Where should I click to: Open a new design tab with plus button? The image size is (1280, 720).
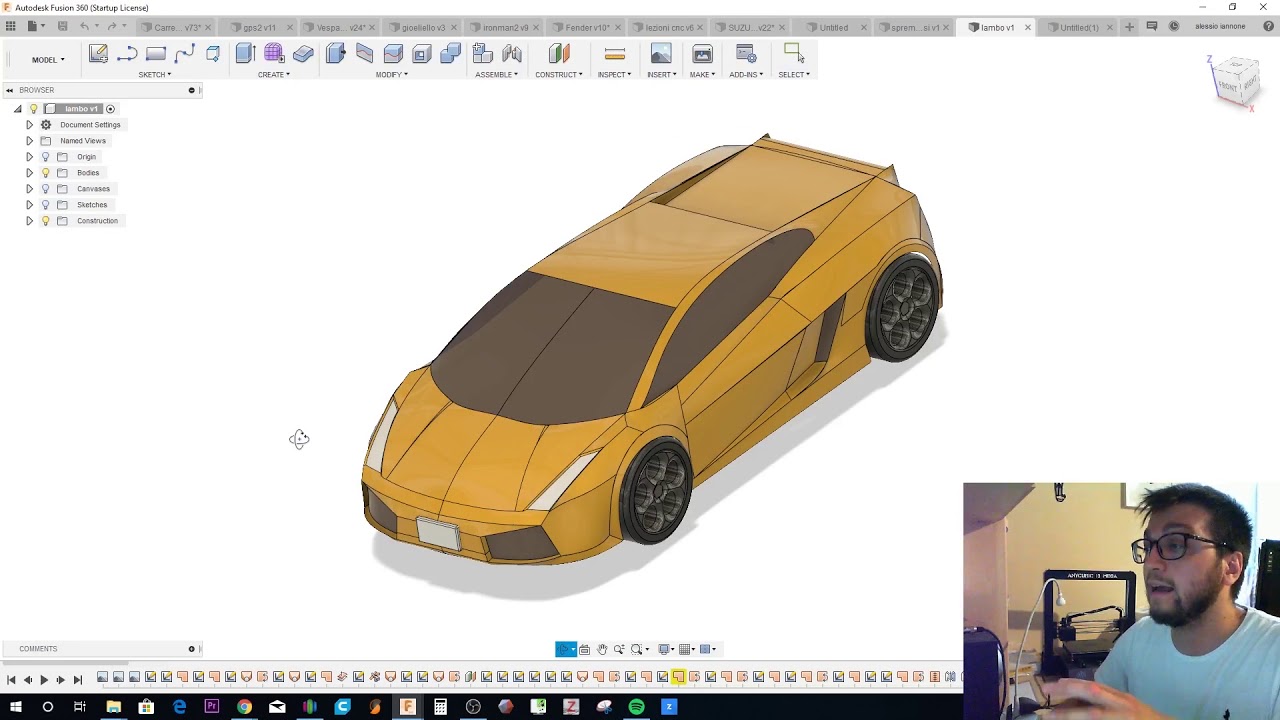click(x=1129, y=27)
